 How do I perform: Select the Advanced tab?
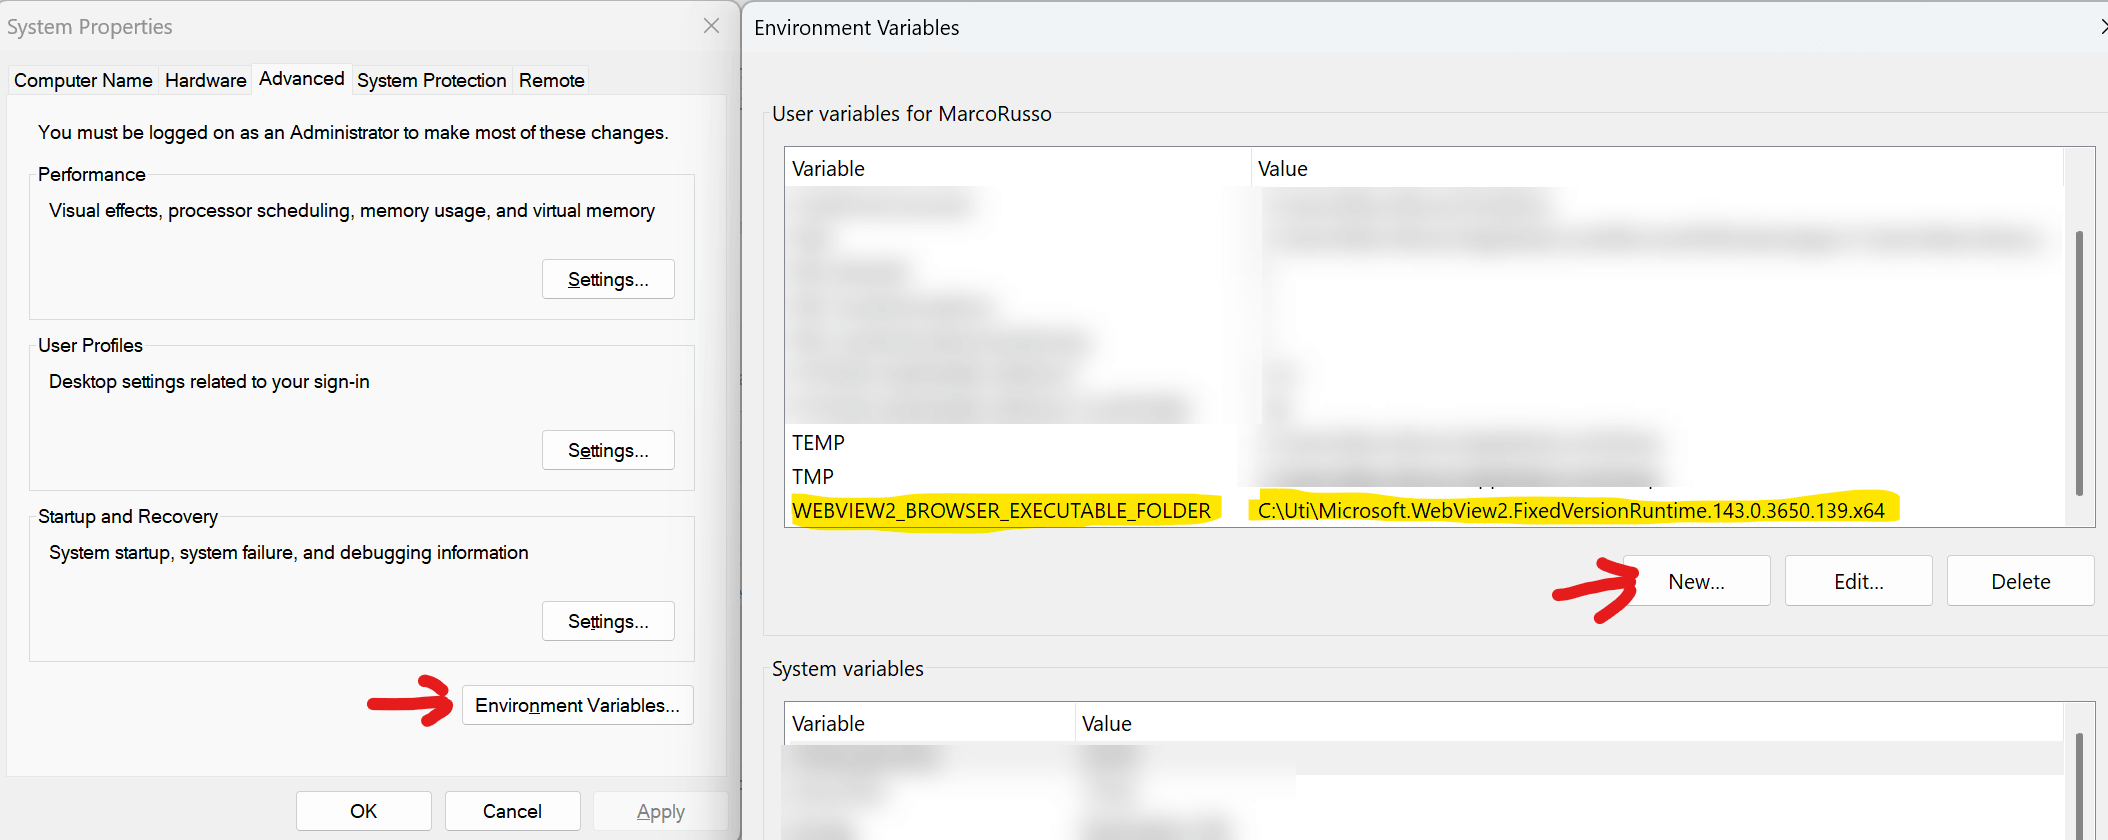[301, 78]
